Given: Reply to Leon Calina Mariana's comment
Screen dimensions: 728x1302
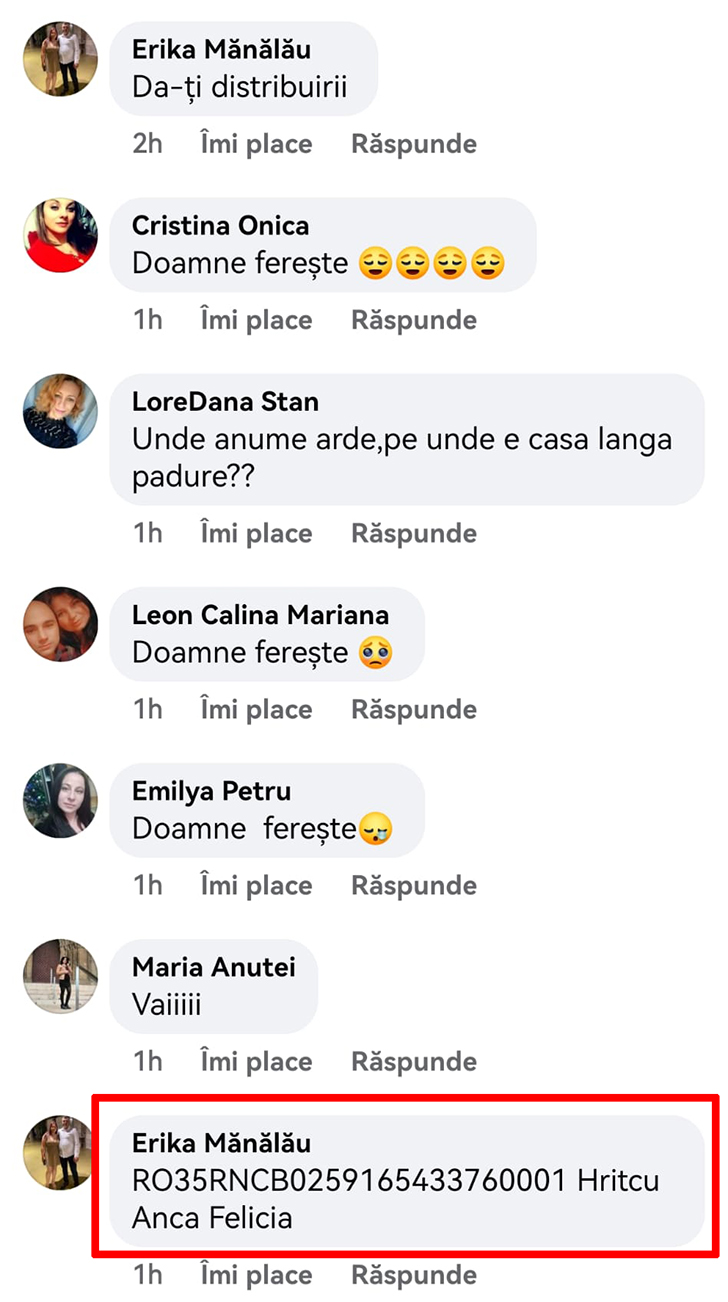Looking at the screenshot, I should click(413, 709).
